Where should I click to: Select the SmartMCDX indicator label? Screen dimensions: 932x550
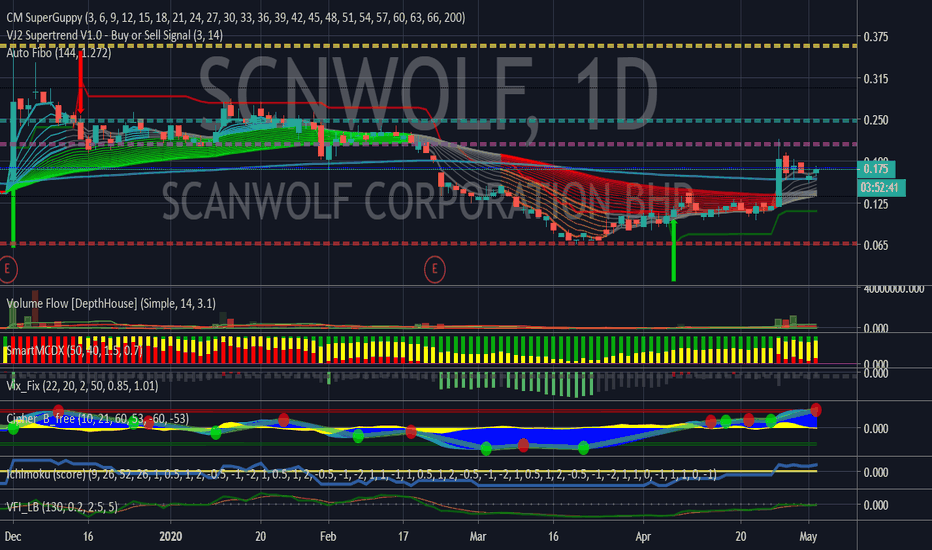(x=74, y=351)
